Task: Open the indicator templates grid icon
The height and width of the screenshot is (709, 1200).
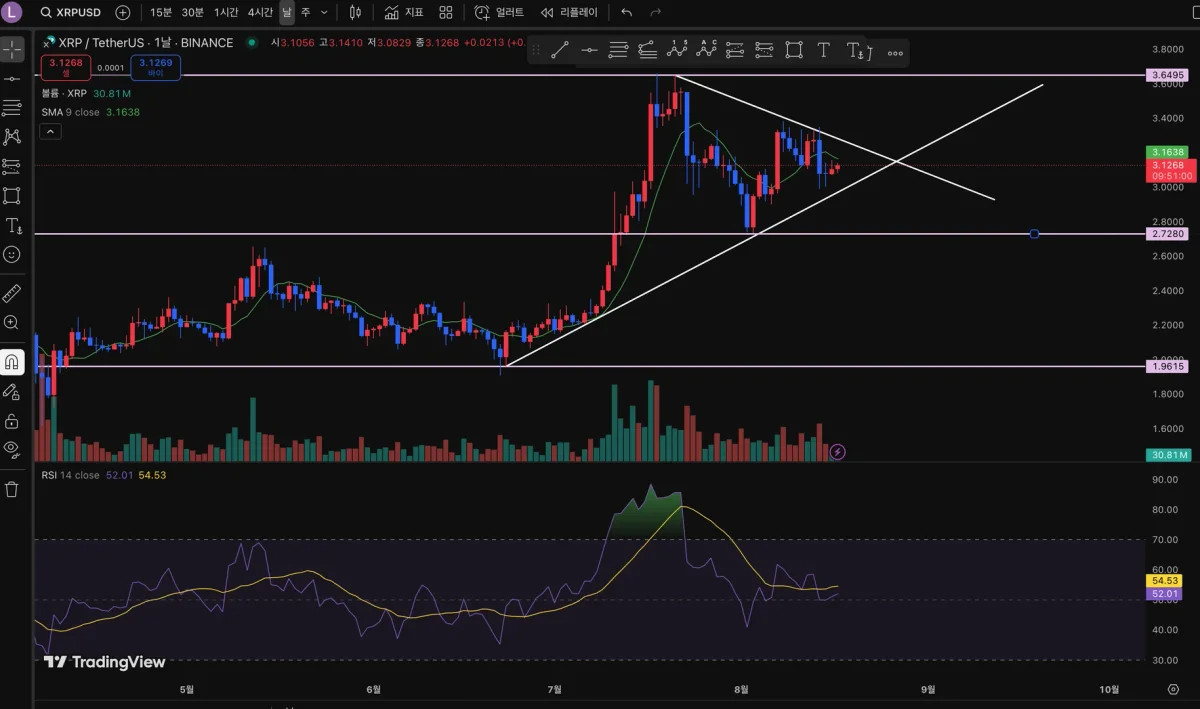Action: (x=445, y=13)
